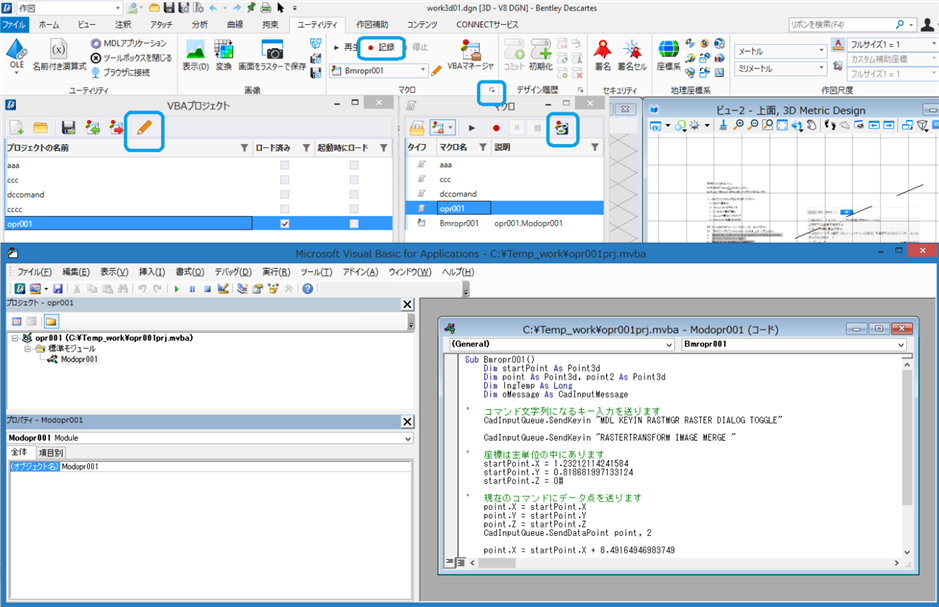Click zoom in icon in ビュー2 toolbar
This screenshot has width=939, height=607.
coord(739,125)
